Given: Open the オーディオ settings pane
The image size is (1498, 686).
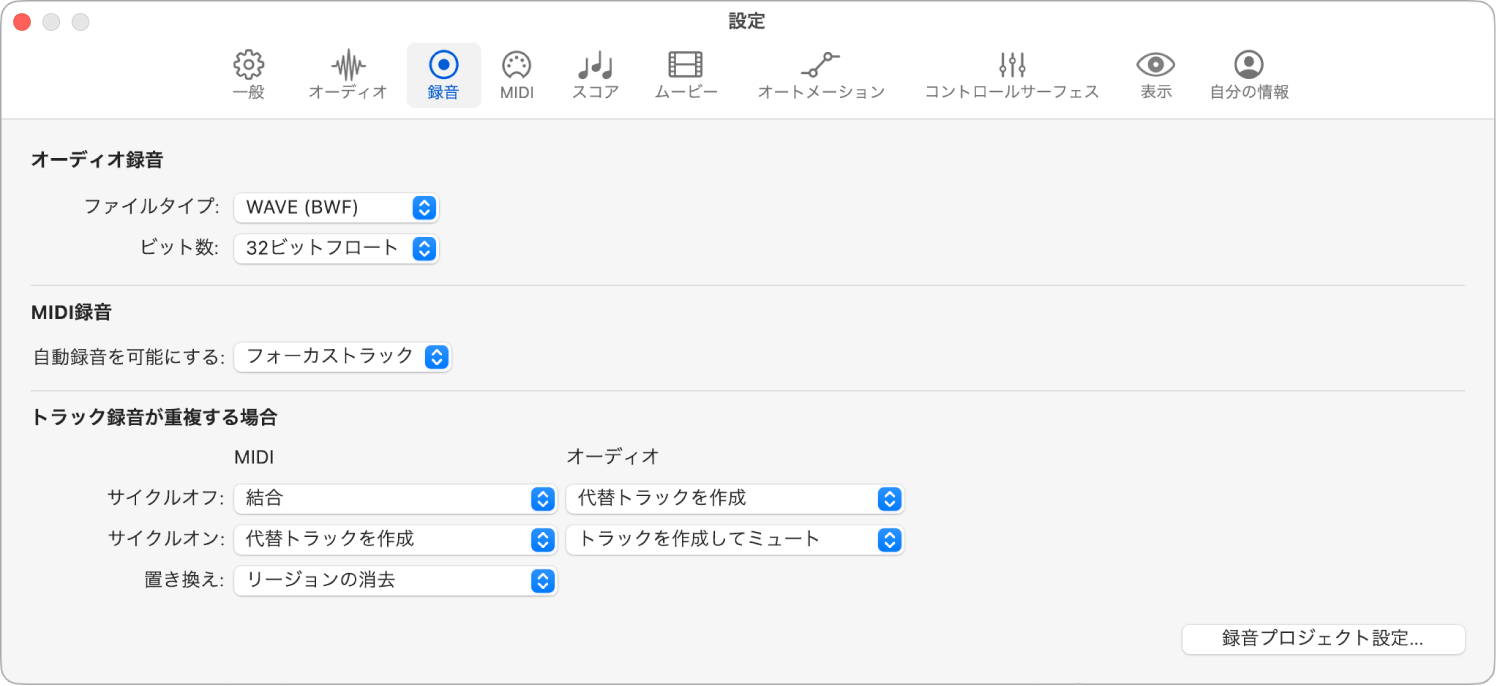Looking at the screenshot, I should point(347,74).
